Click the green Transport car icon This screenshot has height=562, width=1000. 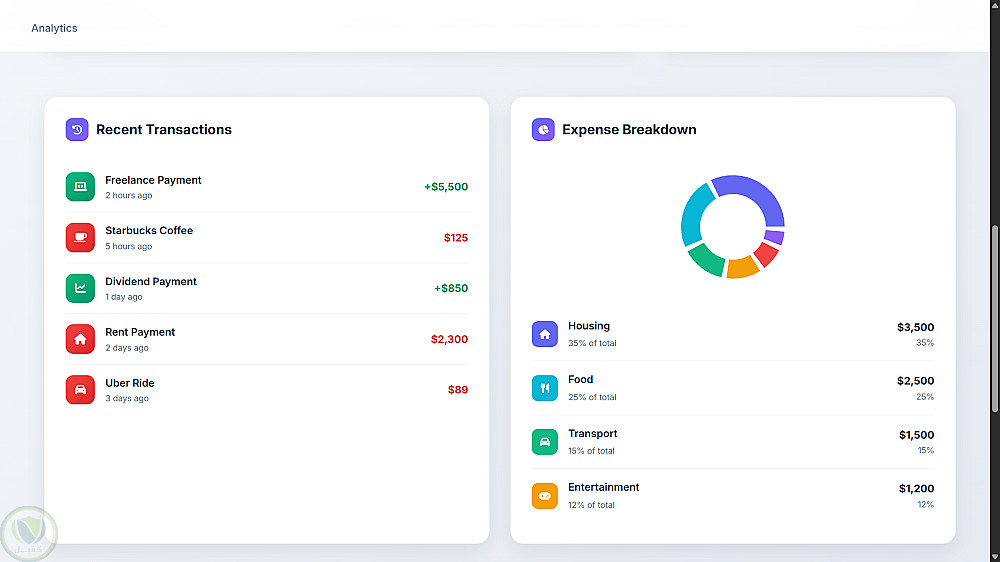545,441
